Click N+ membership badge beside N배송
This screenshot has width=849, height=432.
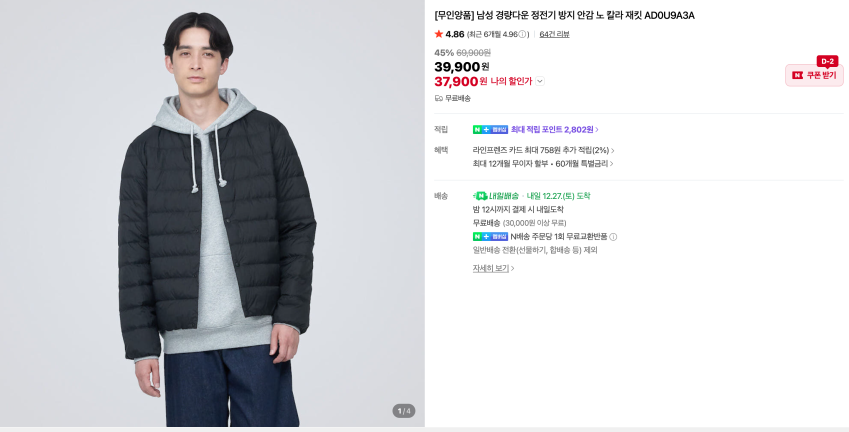490,237
